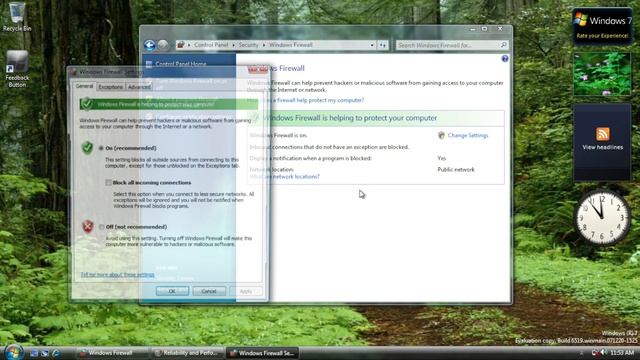Image resolution: width=640 pixels, height=360 pixels.
Task: Click Windows Firewall Settings taskbar button
Action: (263, 353)
